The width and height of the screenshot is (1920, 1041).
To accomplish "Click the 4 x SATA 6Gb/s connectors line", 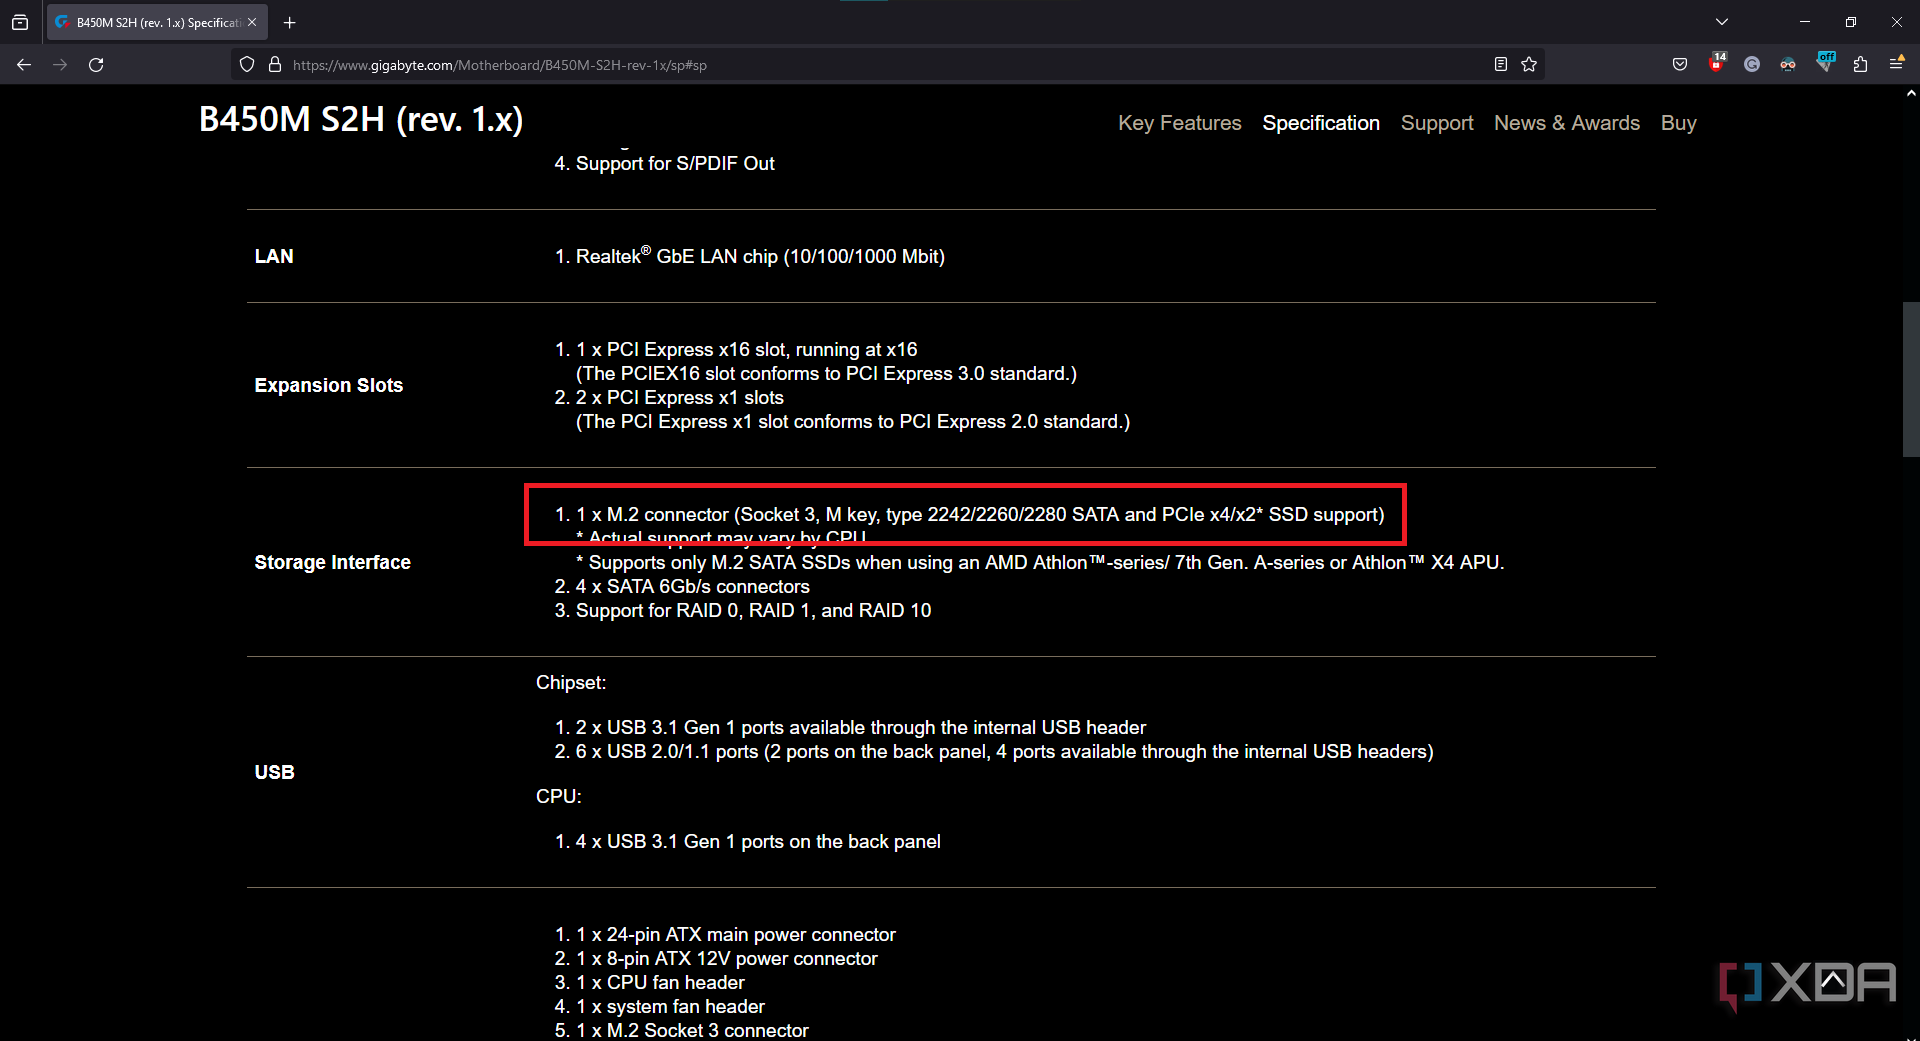I will click(x=693, y=586).
